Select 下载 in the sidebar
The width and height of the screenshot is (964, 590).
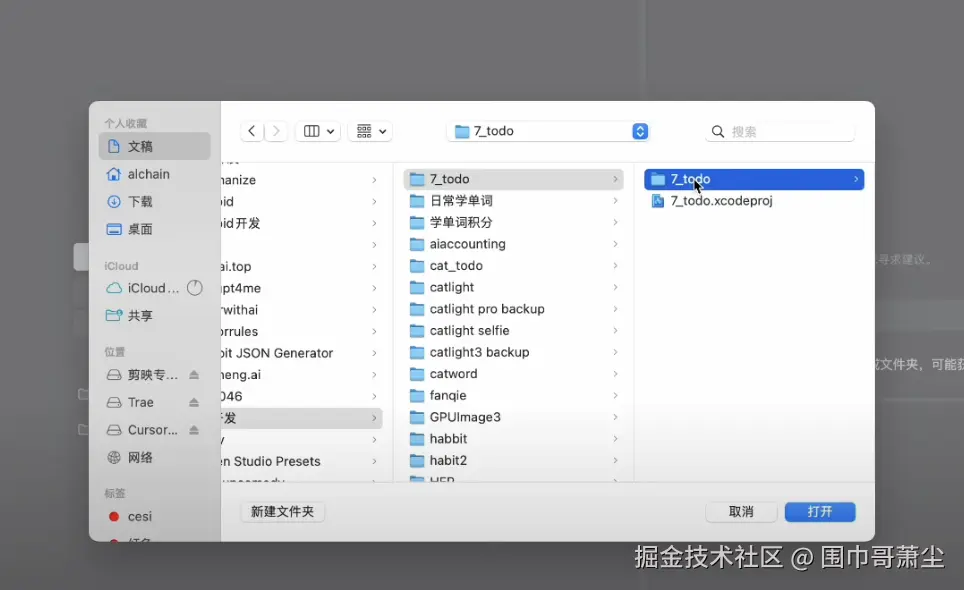tap(155, 202)
